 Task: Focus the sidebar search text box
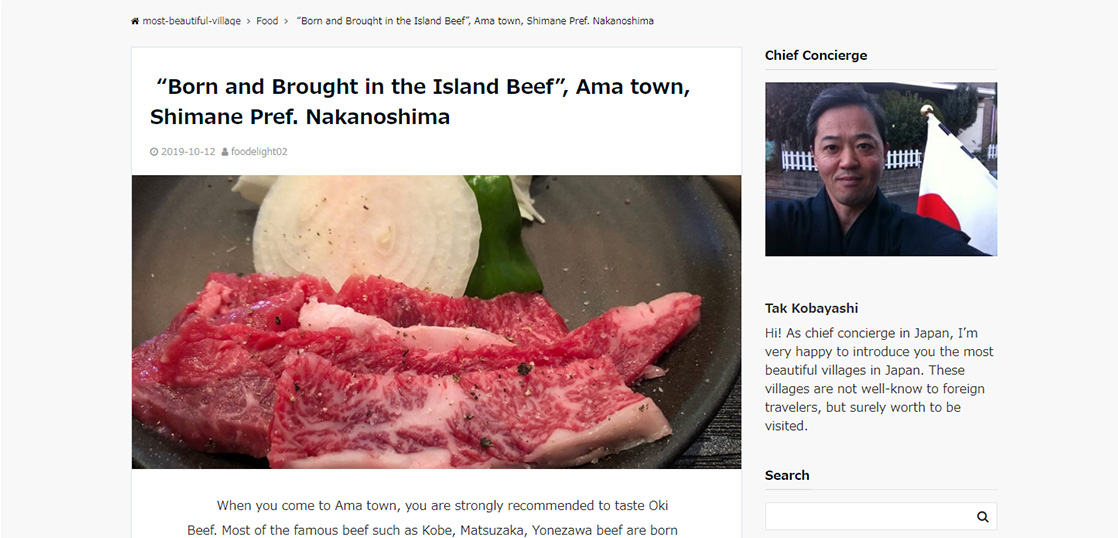pos(868,516)
